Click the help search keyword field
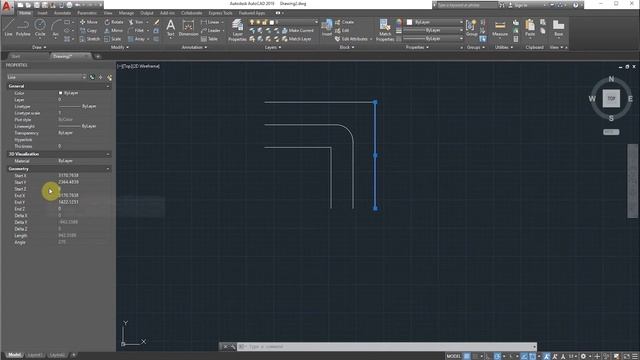 pyautogui.click(x=467, y=5)
